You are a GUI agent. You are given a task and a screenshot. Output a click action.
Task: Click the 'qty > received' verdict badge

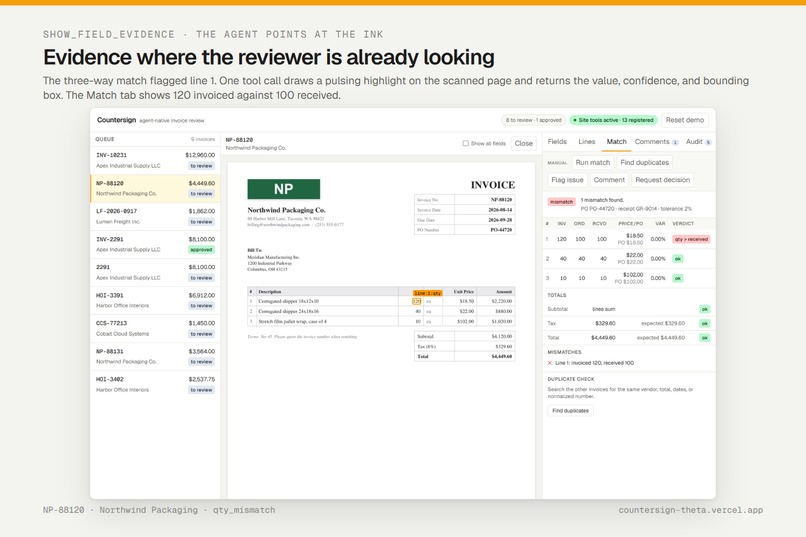tap(691, 239)
